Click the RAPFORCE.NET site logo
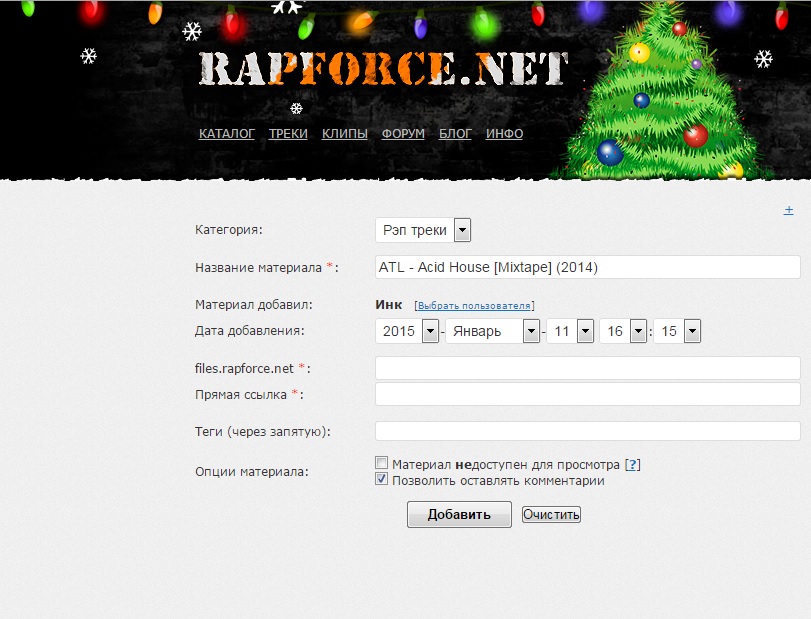The width and height of the screenshot is (811, 619). pos(383,68)
